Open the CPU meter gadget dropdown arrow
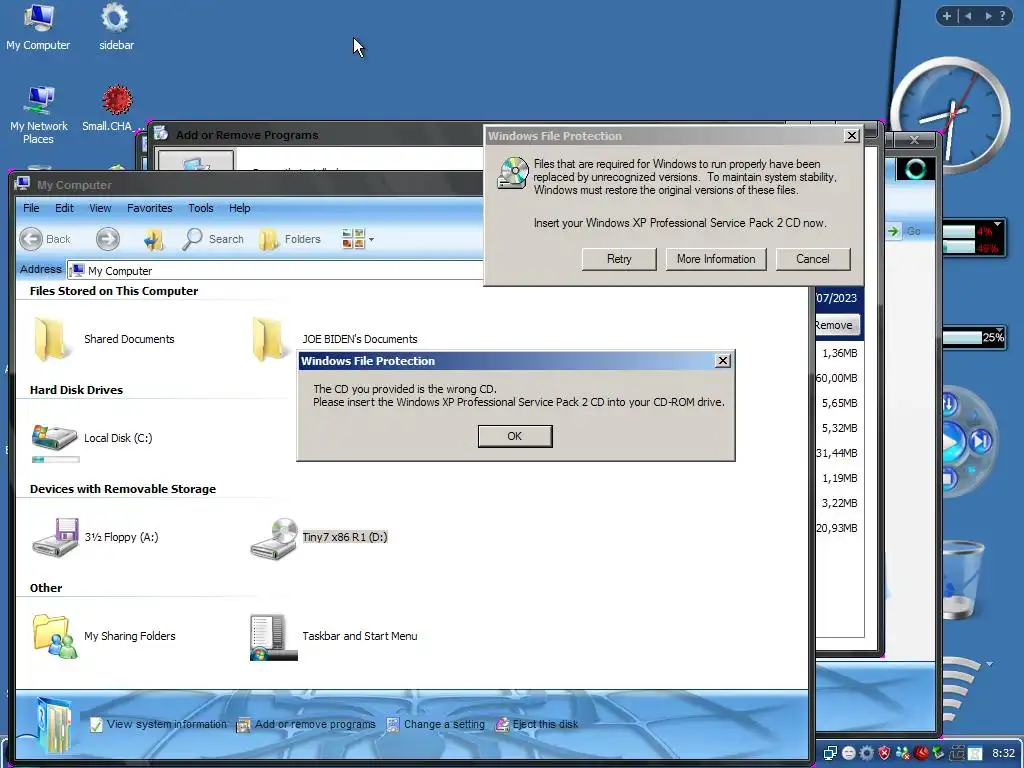Viewport: 1024px width, 768px height. (x=998, y=223)
